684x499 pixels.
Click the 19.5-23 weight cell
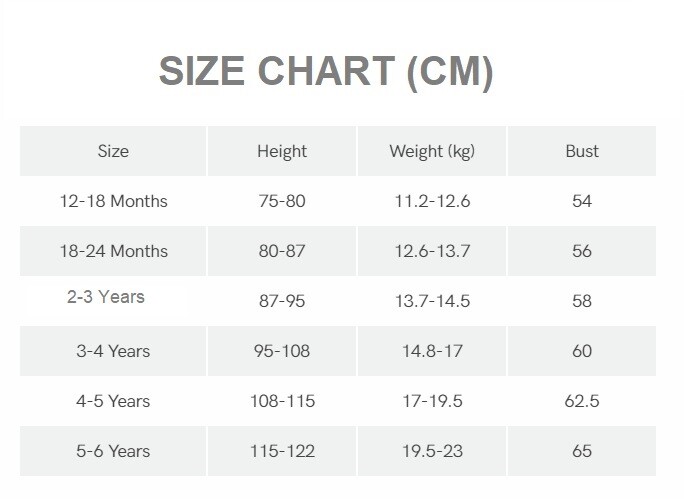pos(432,451)
